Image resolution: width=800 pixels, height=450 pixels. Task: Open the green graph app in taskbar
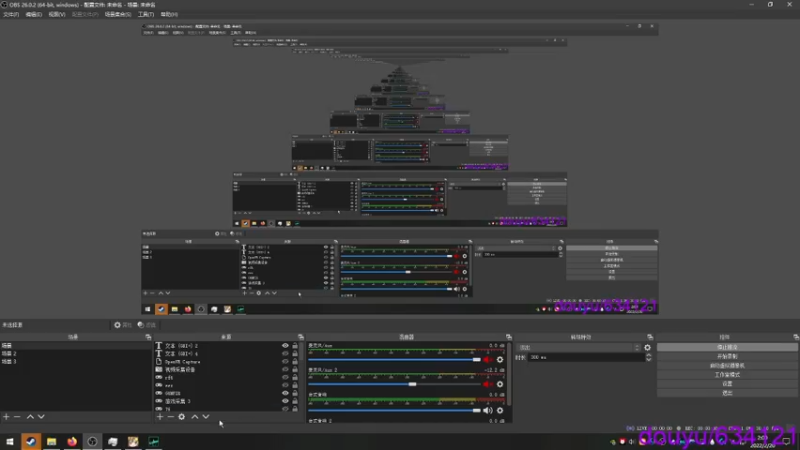(154, 441)
